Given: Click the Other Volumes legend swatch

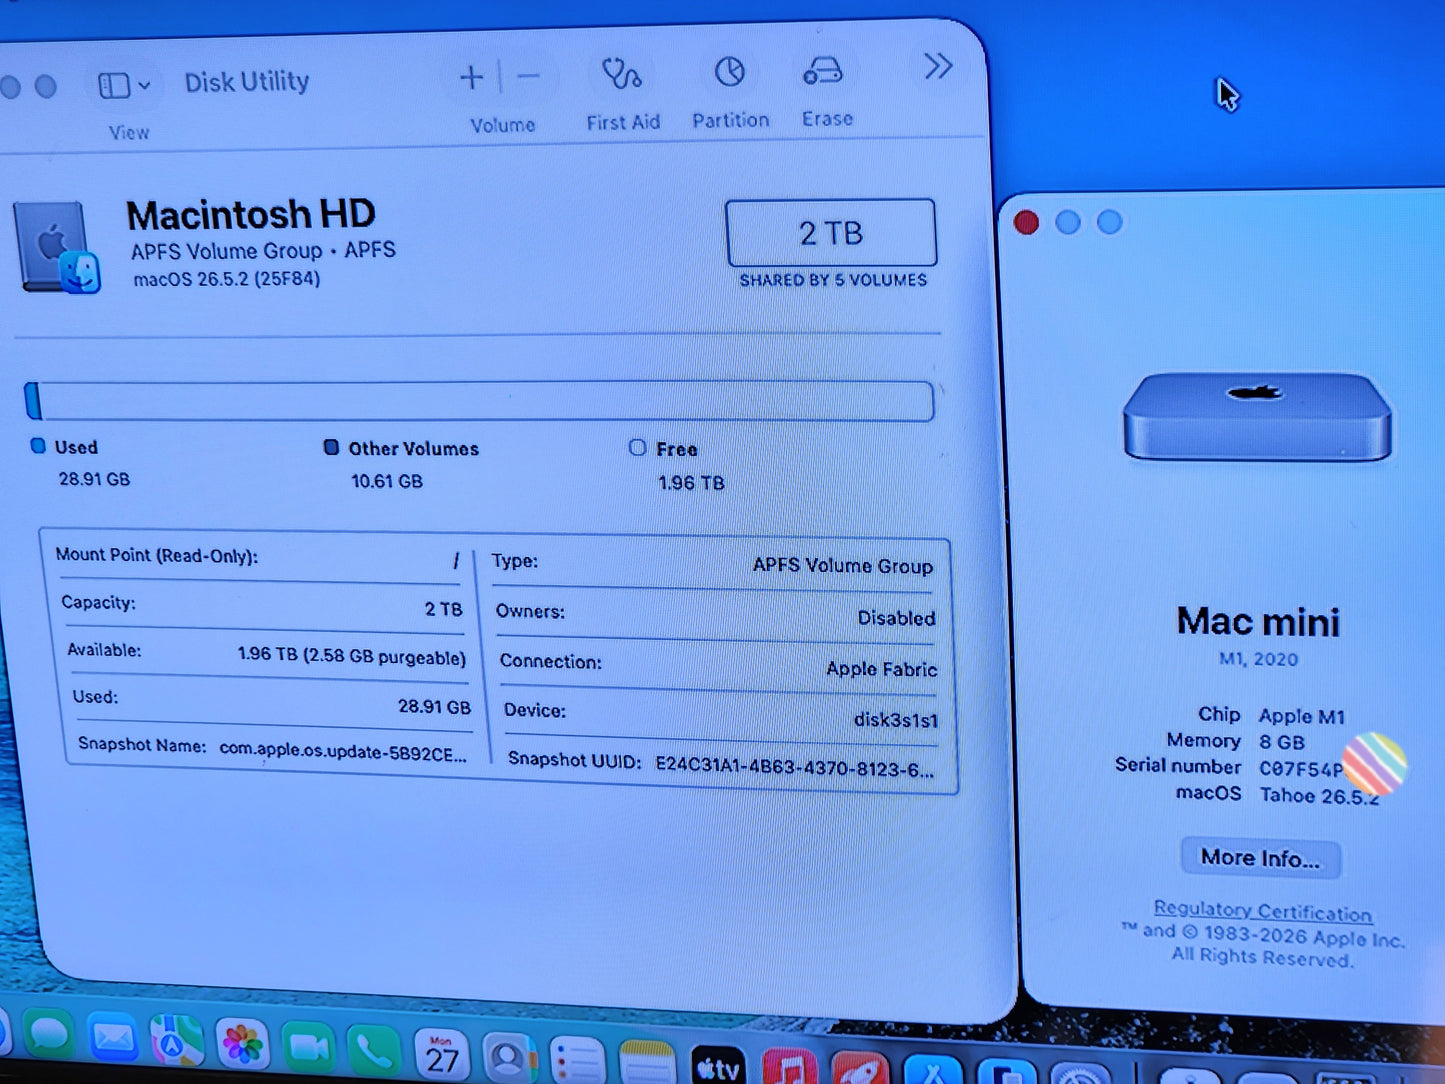Looking at the screenshot, I should [331, 447].
